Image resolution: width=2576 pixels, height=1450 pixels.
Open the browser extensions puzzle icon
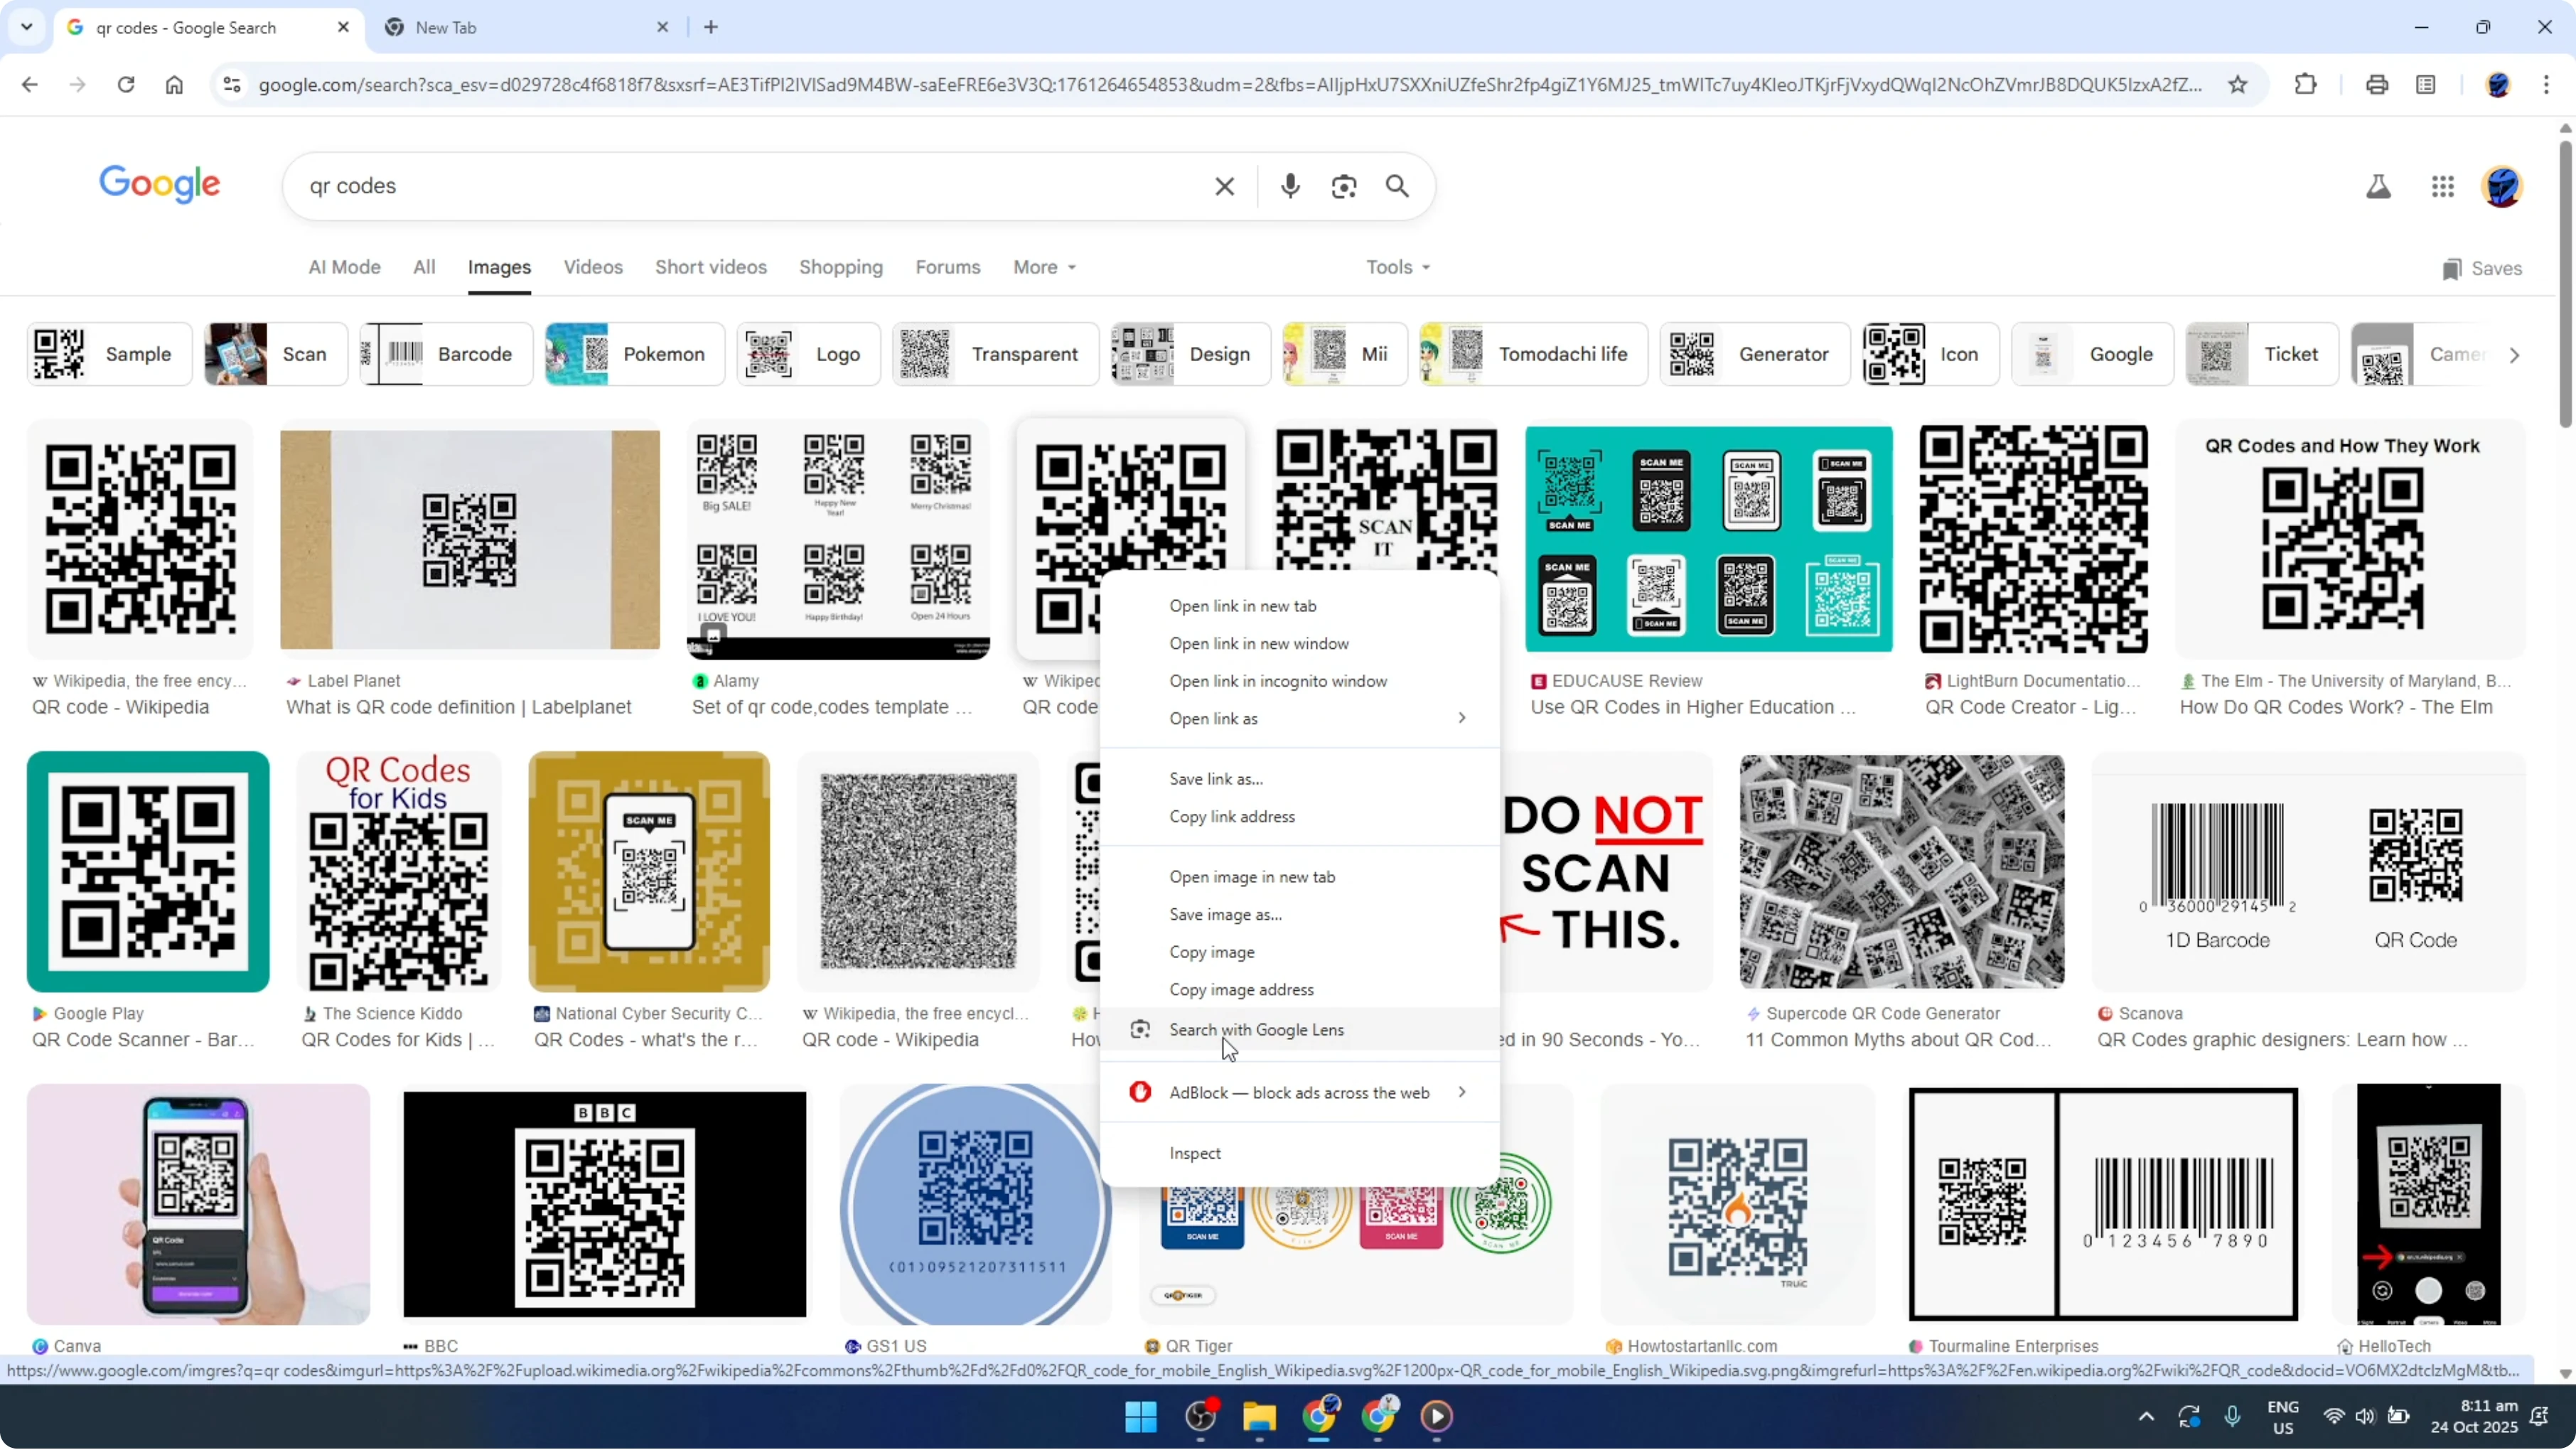coord(2305,84)
